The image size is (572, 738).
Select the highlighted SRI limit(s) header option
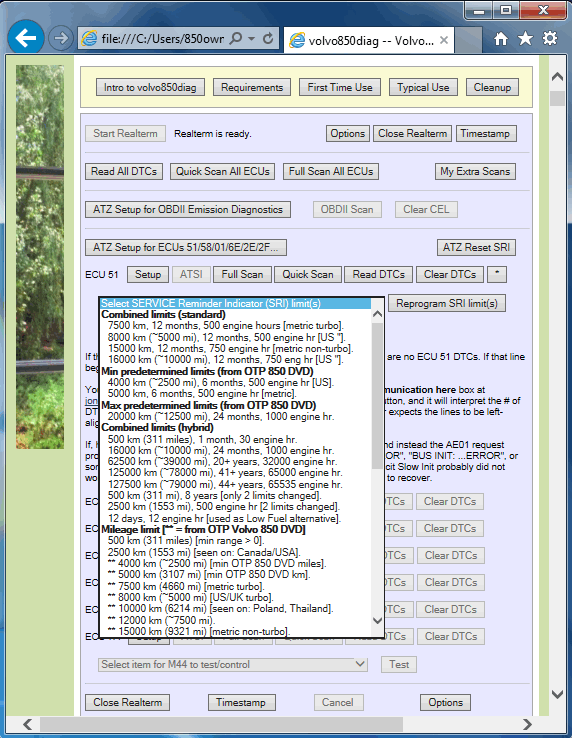(x=235, y=304)
